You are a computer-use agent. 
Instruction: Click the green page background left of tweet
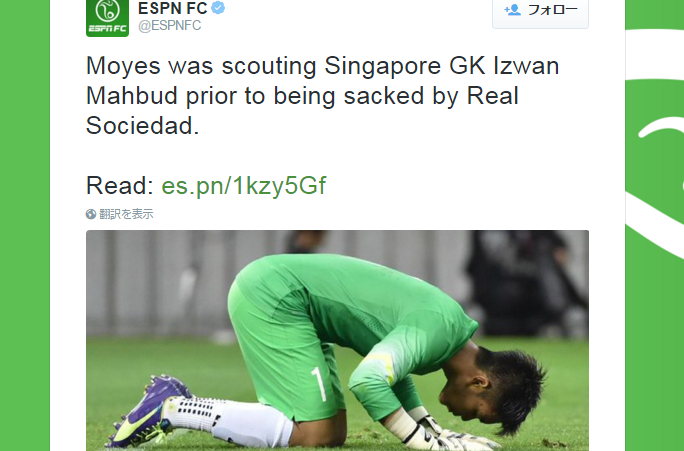tap(25, 226)
